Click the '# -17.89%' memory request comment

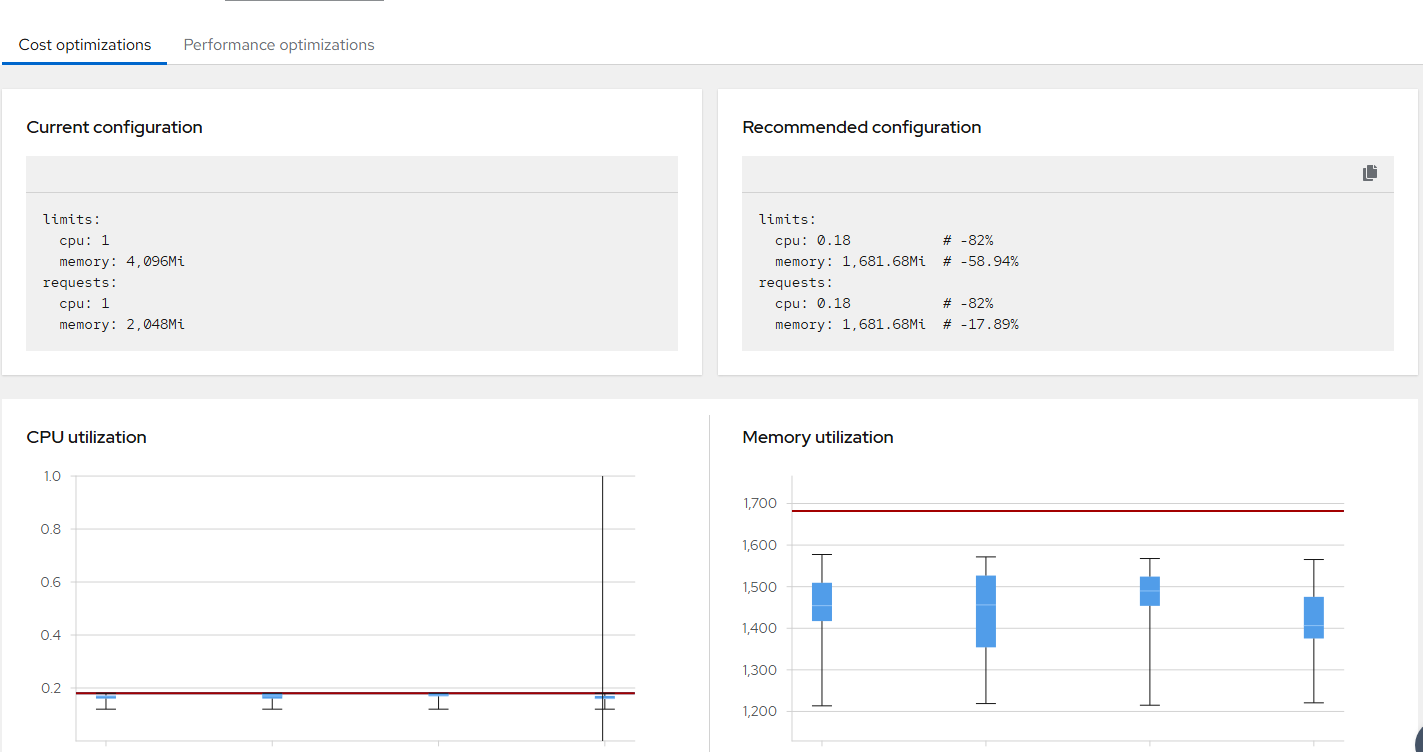(981, 324)
